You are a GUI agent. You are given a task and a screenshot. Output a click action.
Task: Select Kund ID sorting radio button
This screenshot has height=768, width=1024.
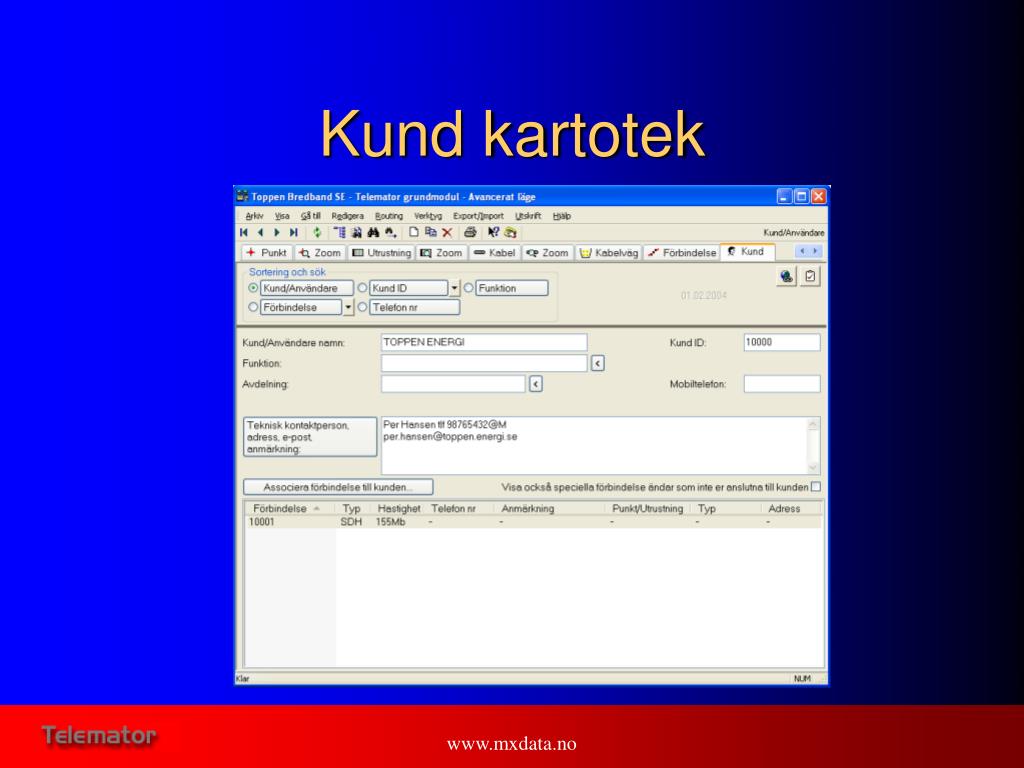pyautogui.click(x=362, y=288)
